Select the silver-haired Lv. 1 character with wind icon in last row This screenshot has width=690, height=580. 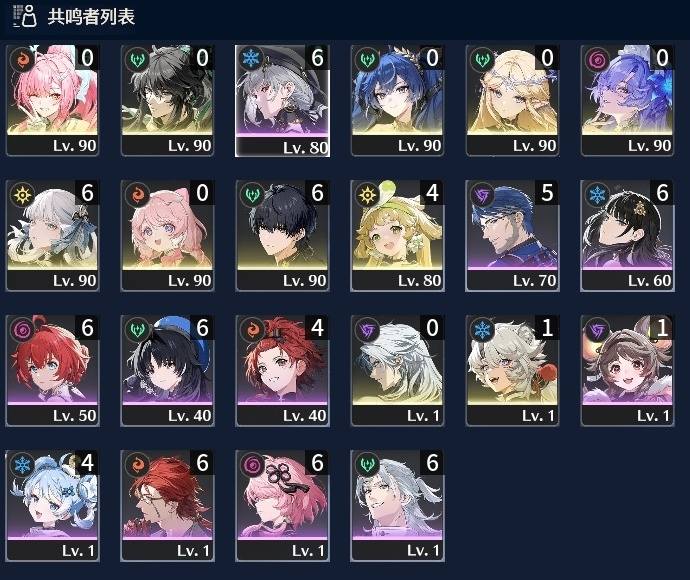click(397, 506)
